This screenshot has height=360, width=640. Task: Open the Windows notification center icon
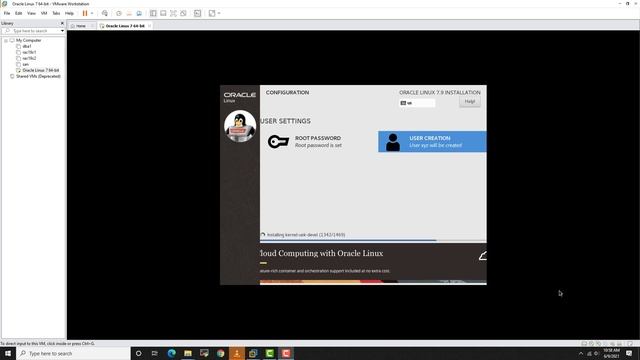click(629, 353)
